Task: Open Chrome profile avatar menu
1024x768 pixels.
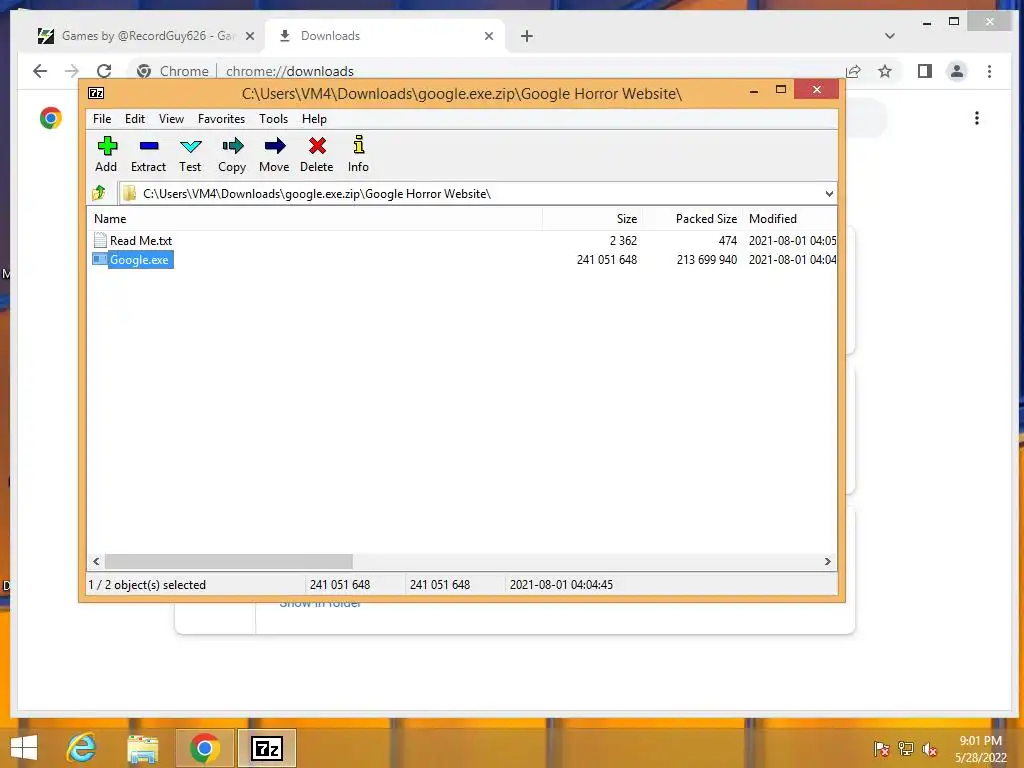Action: (x=957, y=71)
